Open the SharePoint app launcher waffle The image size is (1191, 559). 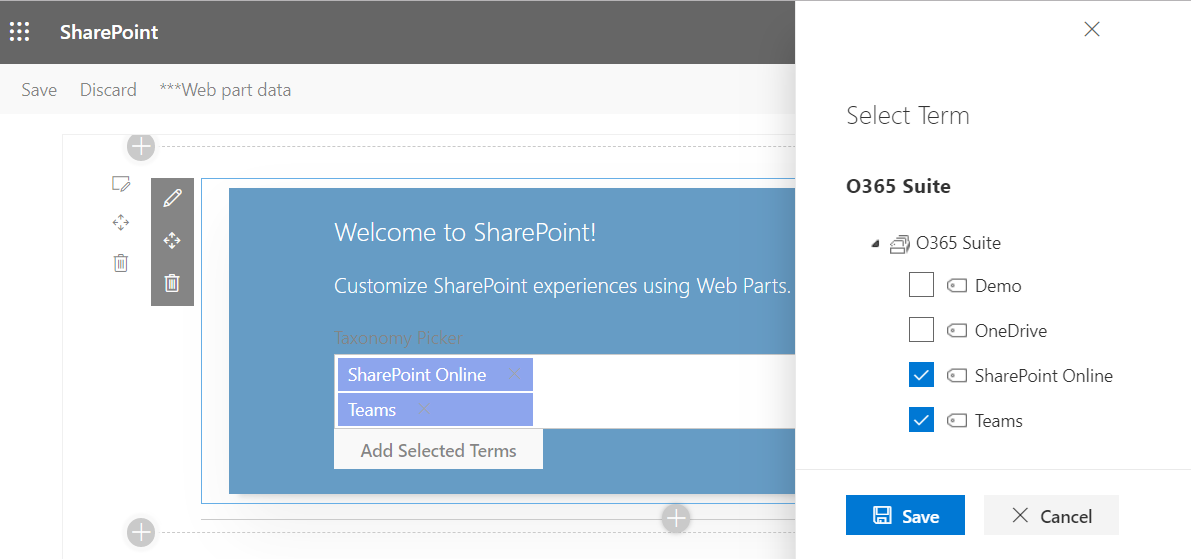[x=20, y=32]
